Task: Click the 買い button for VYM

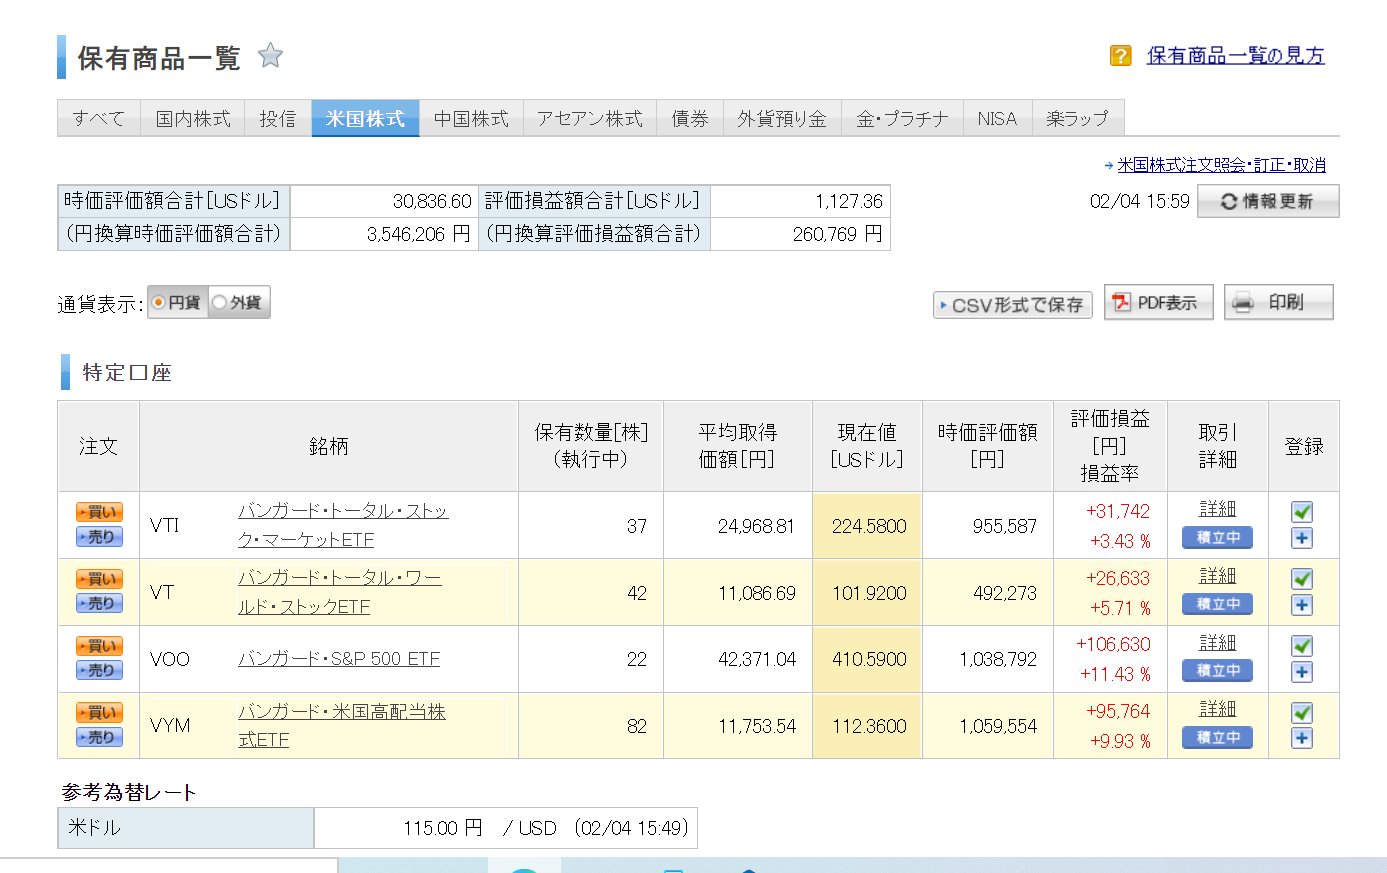Action: [99, 713]
